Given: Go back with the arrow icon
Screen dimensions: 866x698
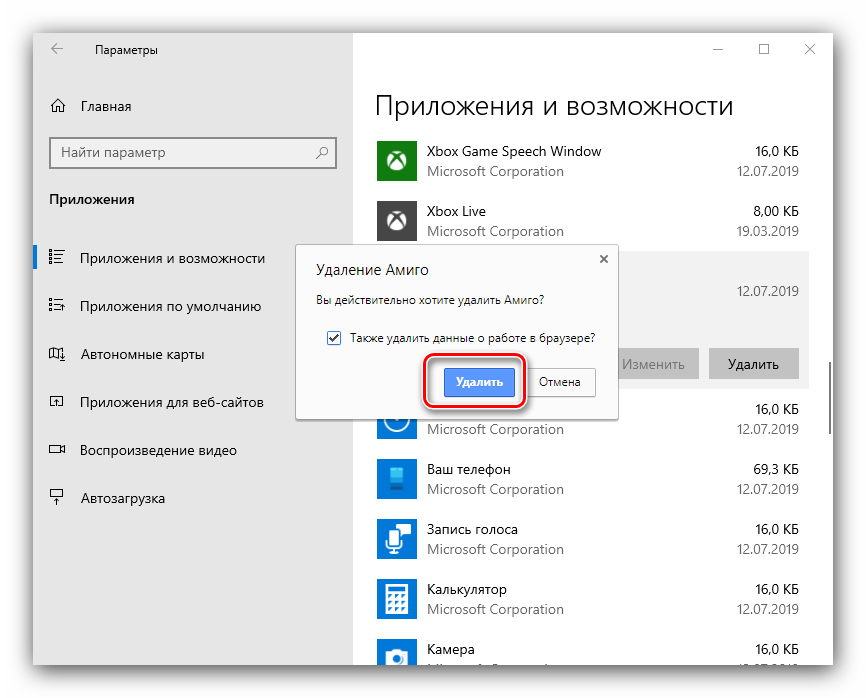Looking at the screenshot, I should coord(57,49).
